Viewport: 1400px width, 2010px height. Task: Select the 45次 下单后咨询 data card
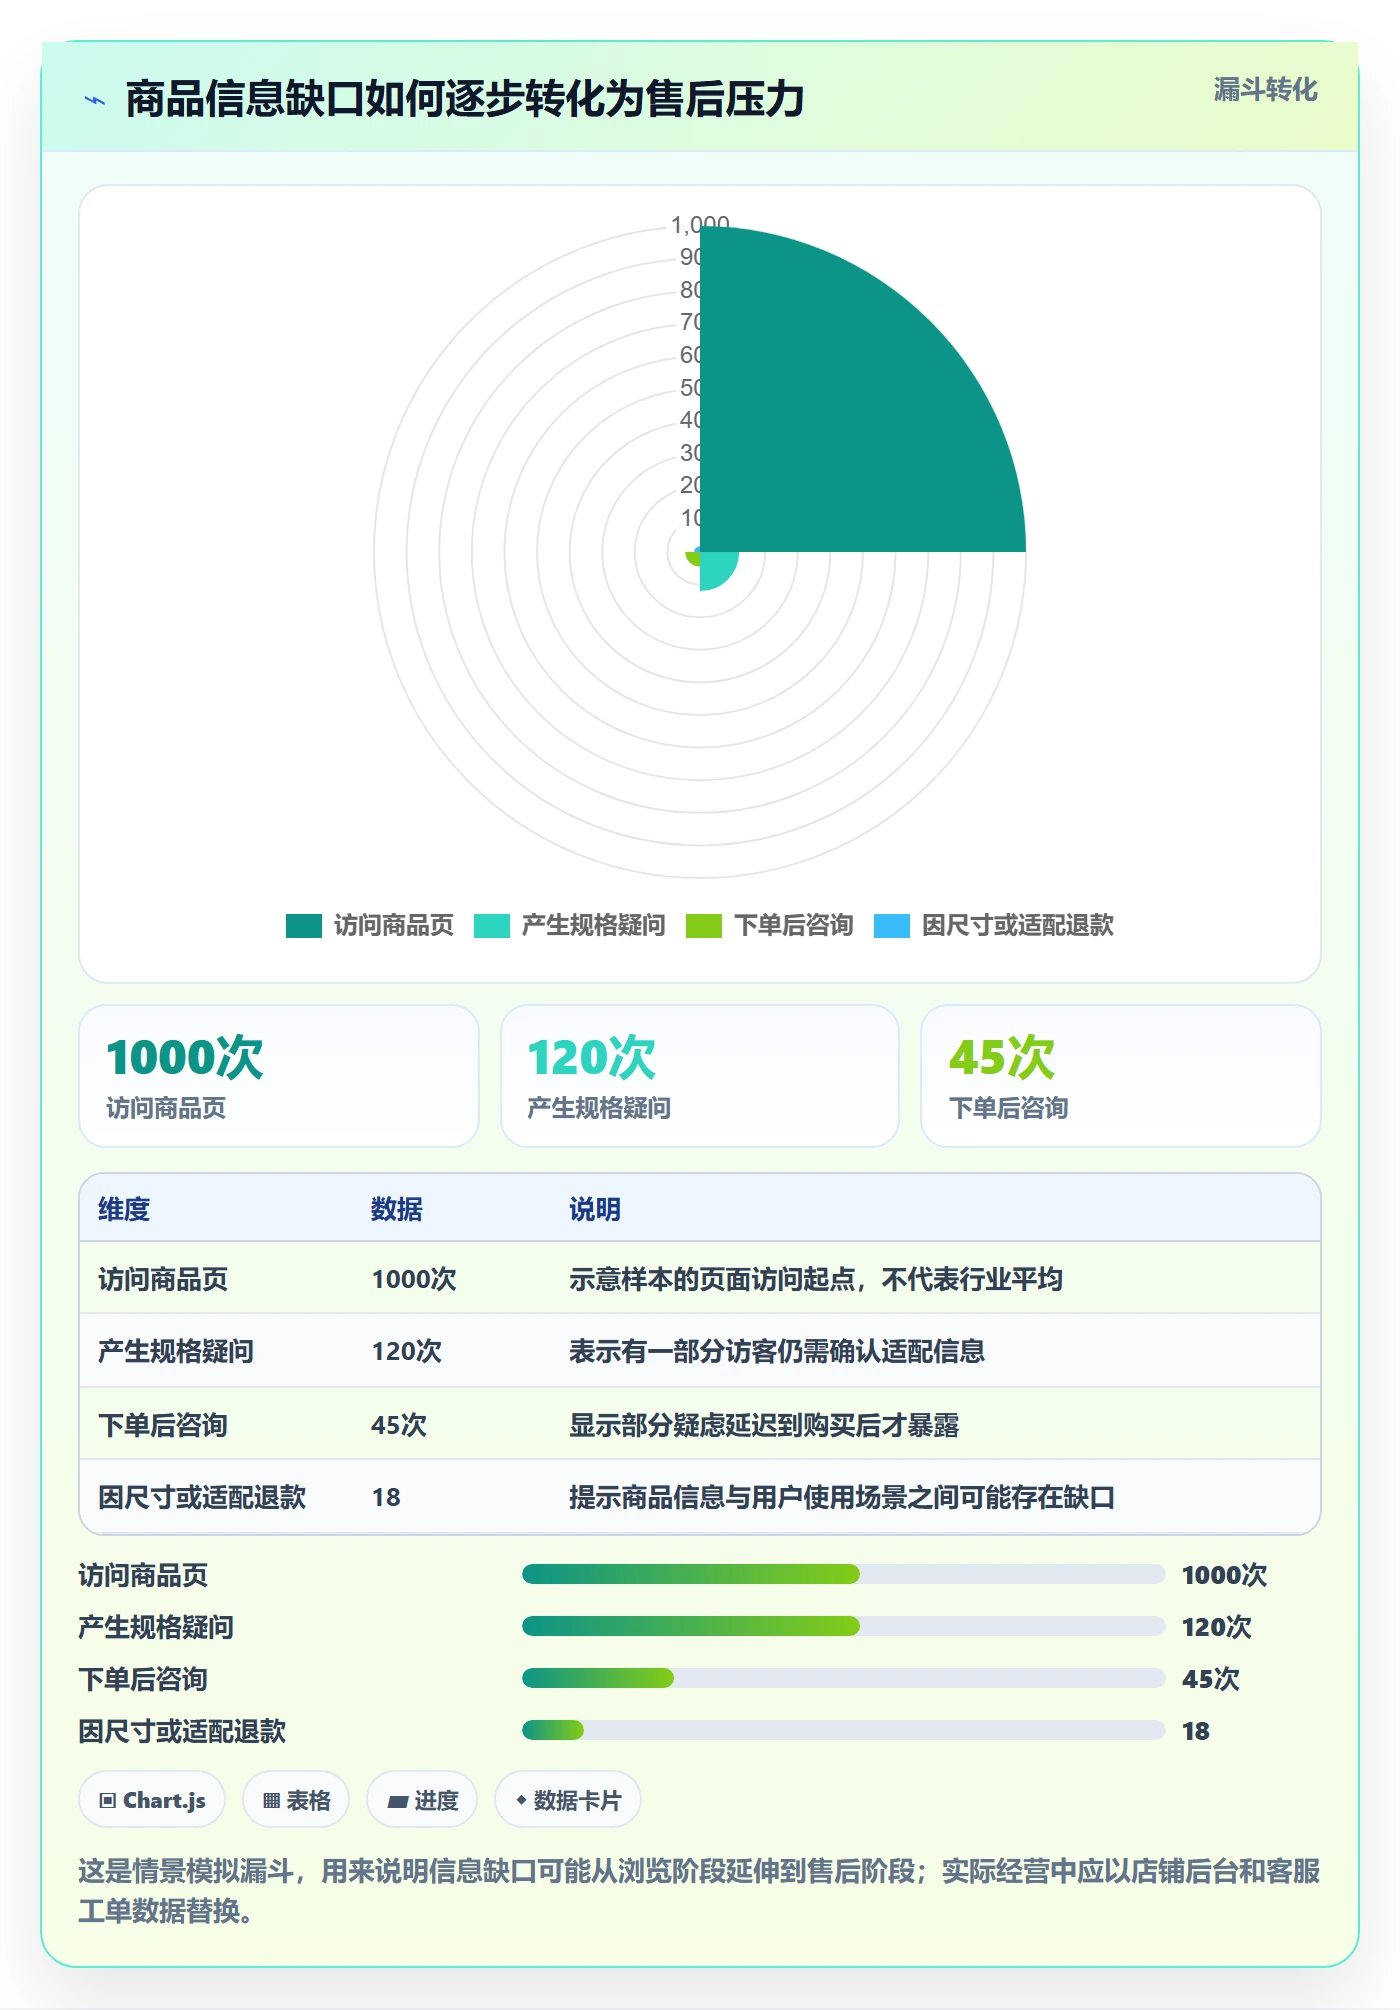1121,1076
